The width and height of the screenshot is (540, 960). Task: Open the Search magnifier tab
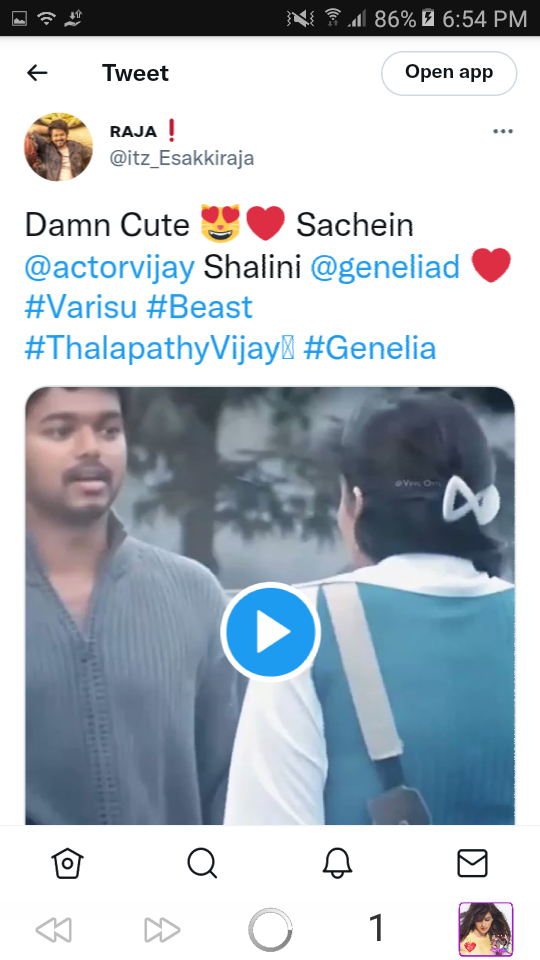[x=202, y=864]
